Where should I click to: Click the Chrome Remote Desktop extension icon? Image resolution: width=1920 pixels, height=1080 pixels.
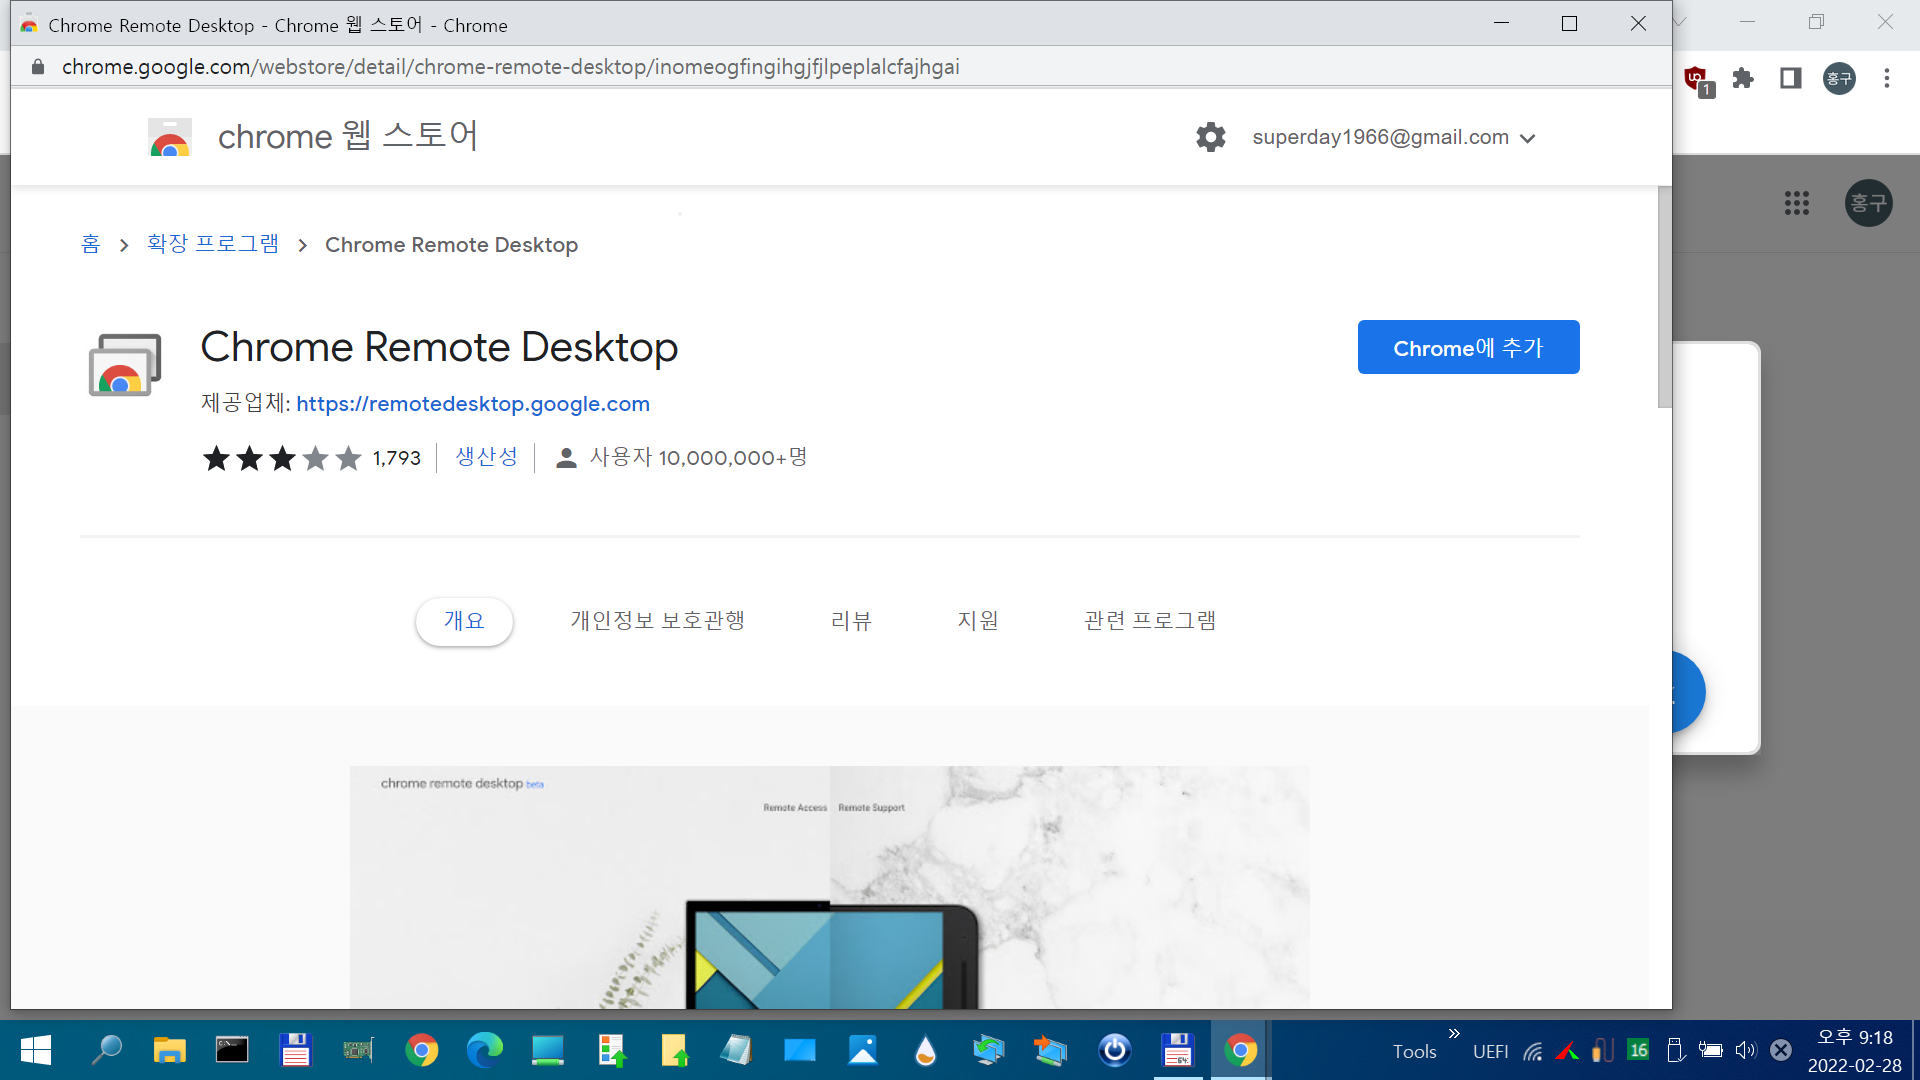[x=125, y=365]
